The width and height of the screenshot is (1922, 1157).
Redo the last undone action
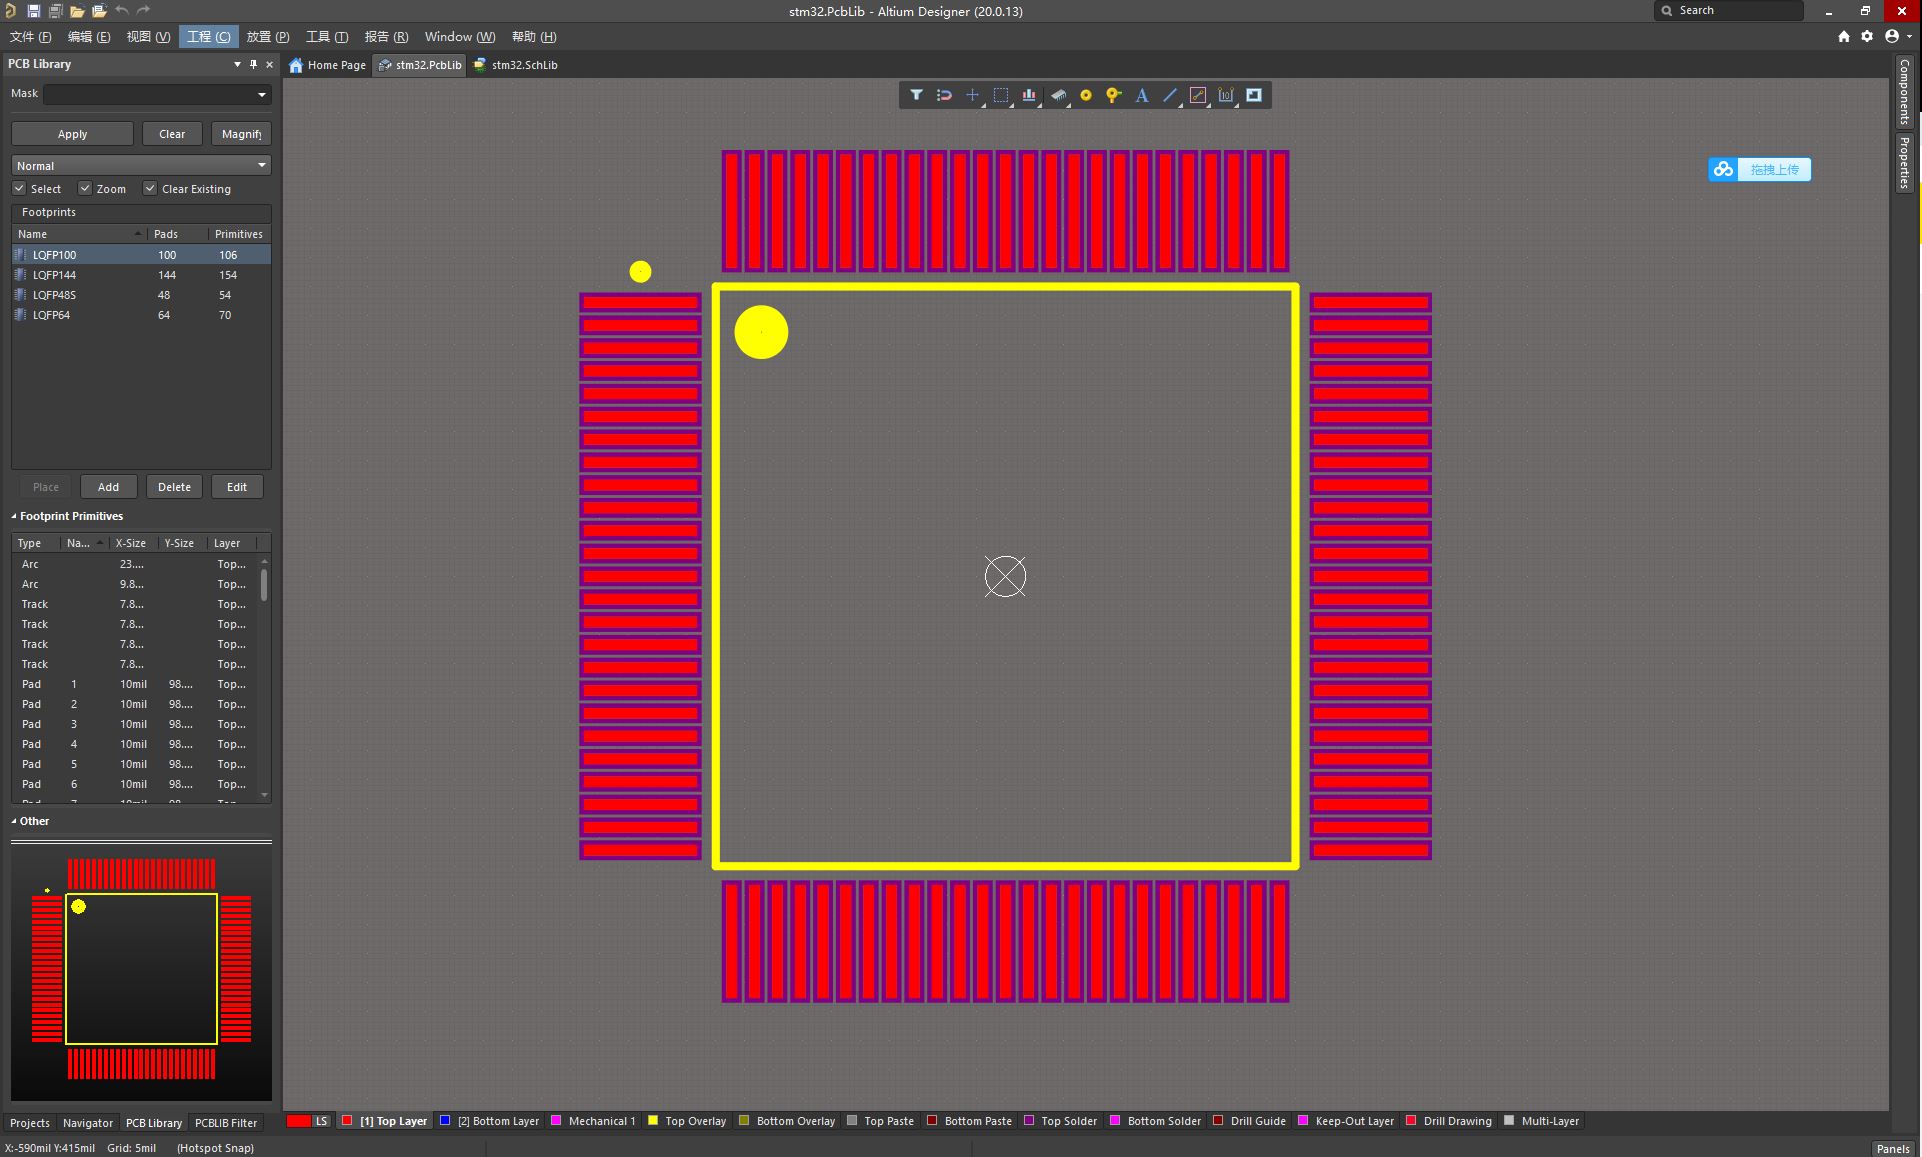[x=144, y=10]
